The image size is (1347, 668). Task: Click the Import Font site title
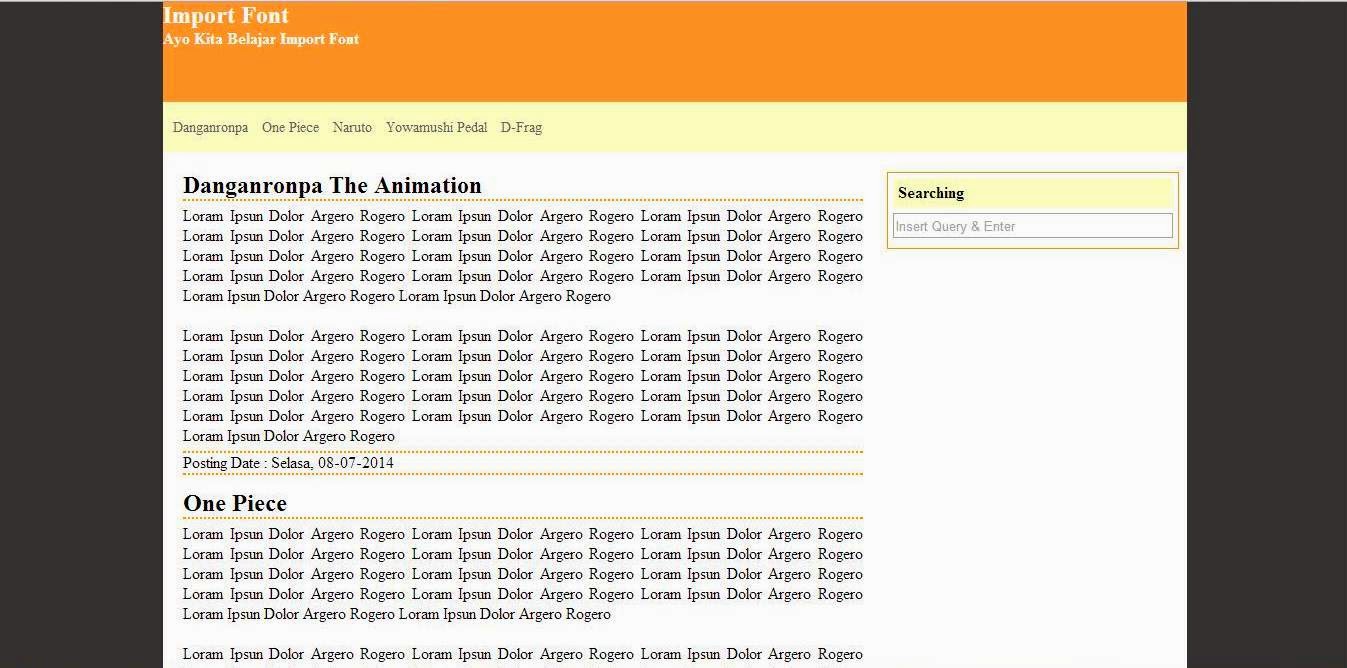tap(226, 15)
